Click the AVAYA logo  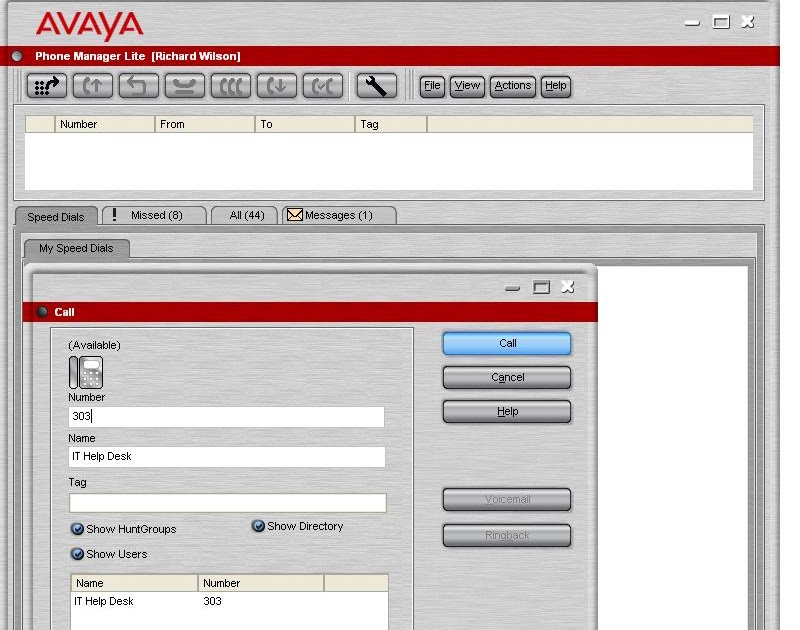pos(90,26)
